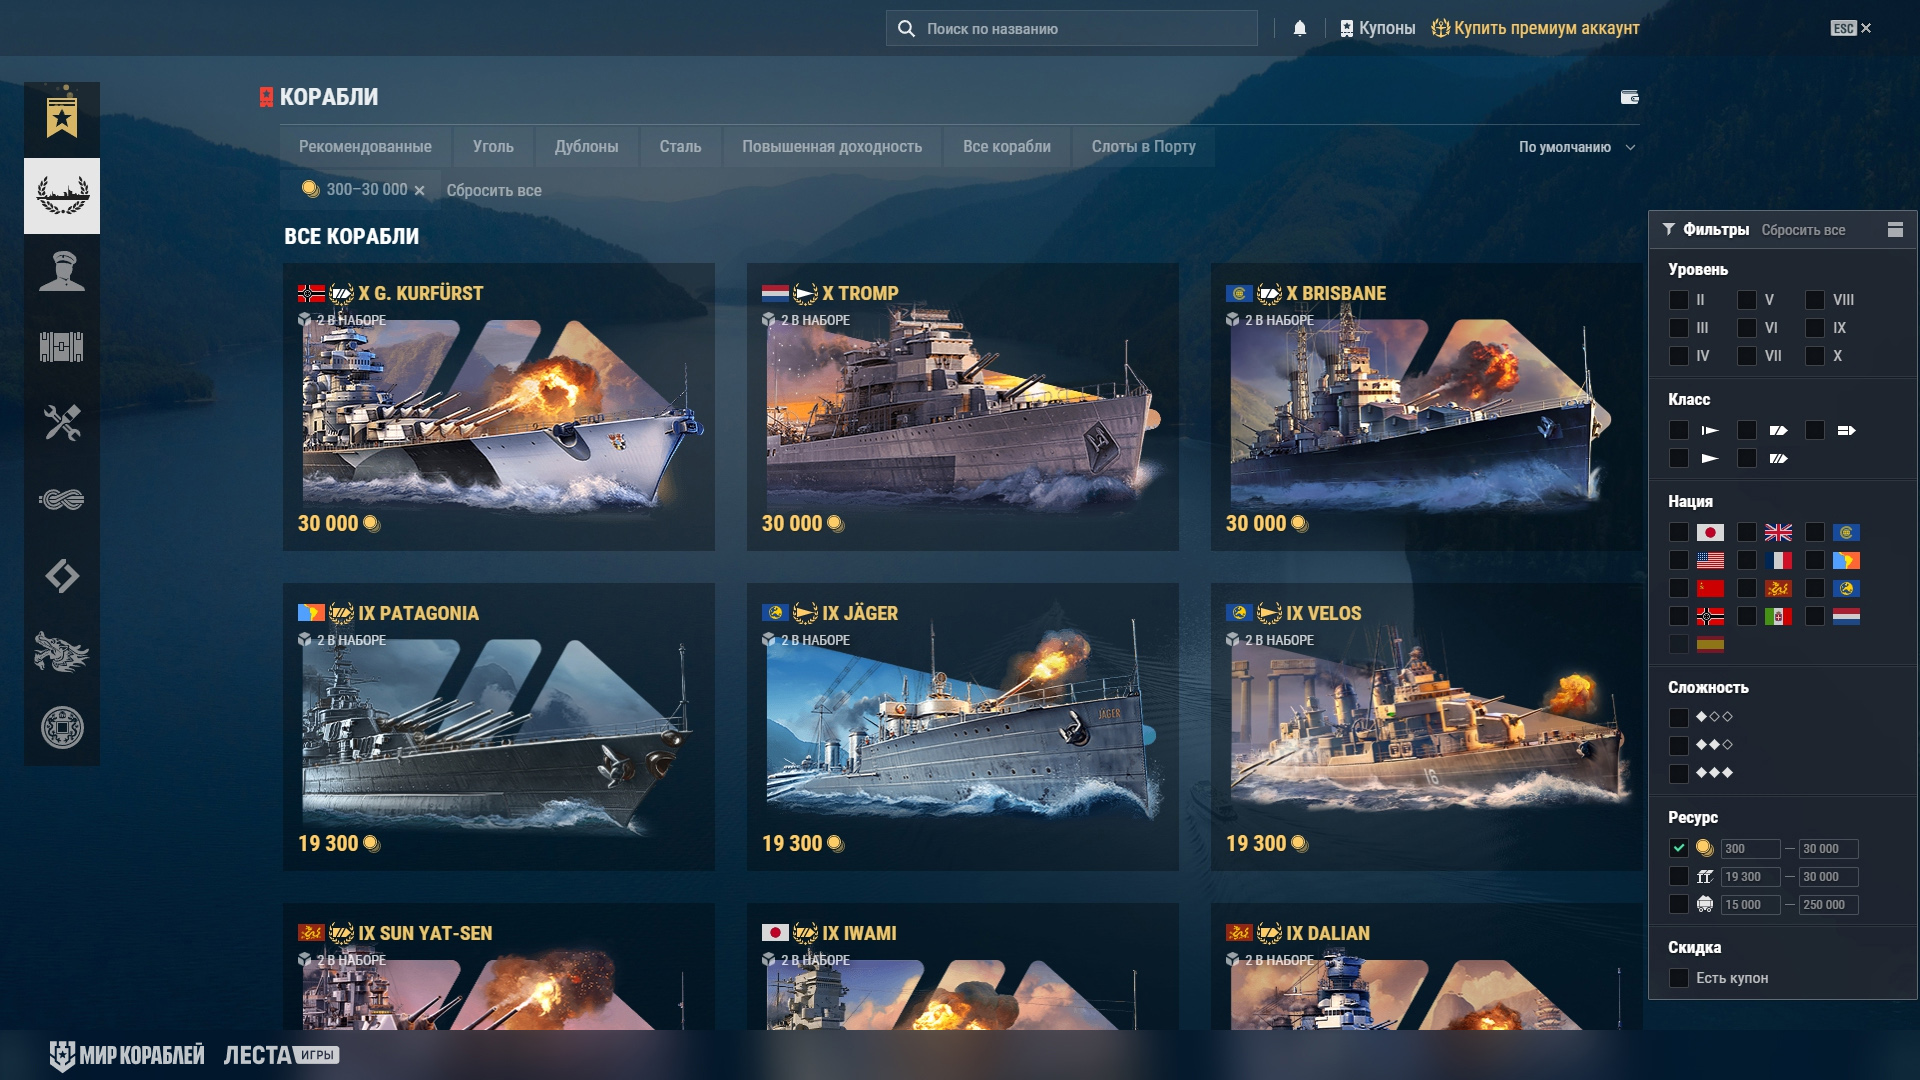Remove the 300–30 000 filter chip
Image resolution: width=1920 pixels, height=1080 pixels.
click(419, 190)
